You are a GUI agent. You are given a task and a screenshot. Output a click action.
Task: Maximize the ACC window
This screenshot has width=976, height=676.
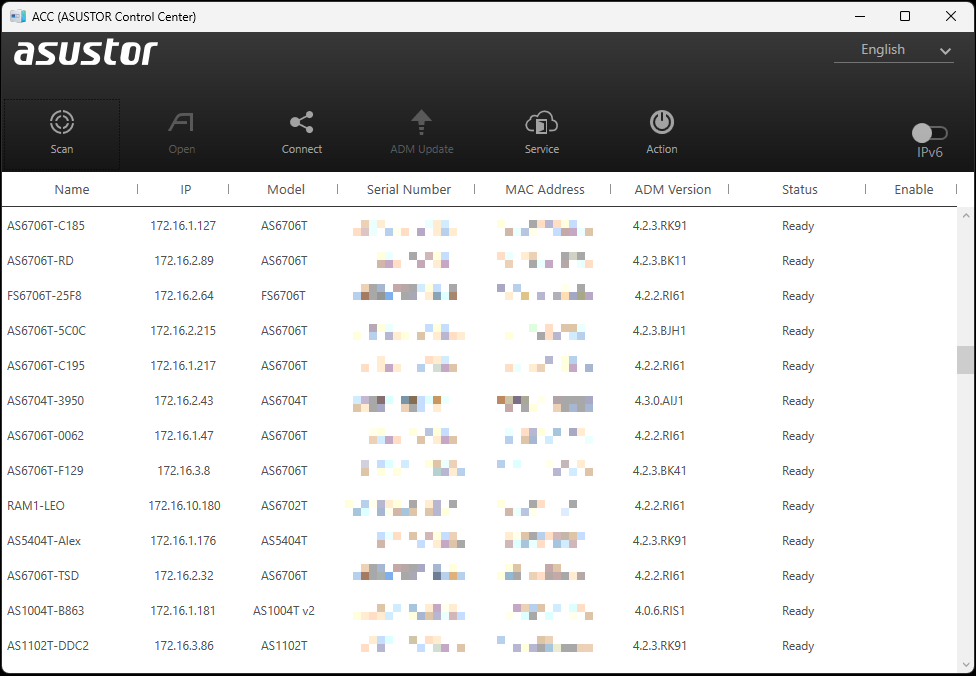905,16
